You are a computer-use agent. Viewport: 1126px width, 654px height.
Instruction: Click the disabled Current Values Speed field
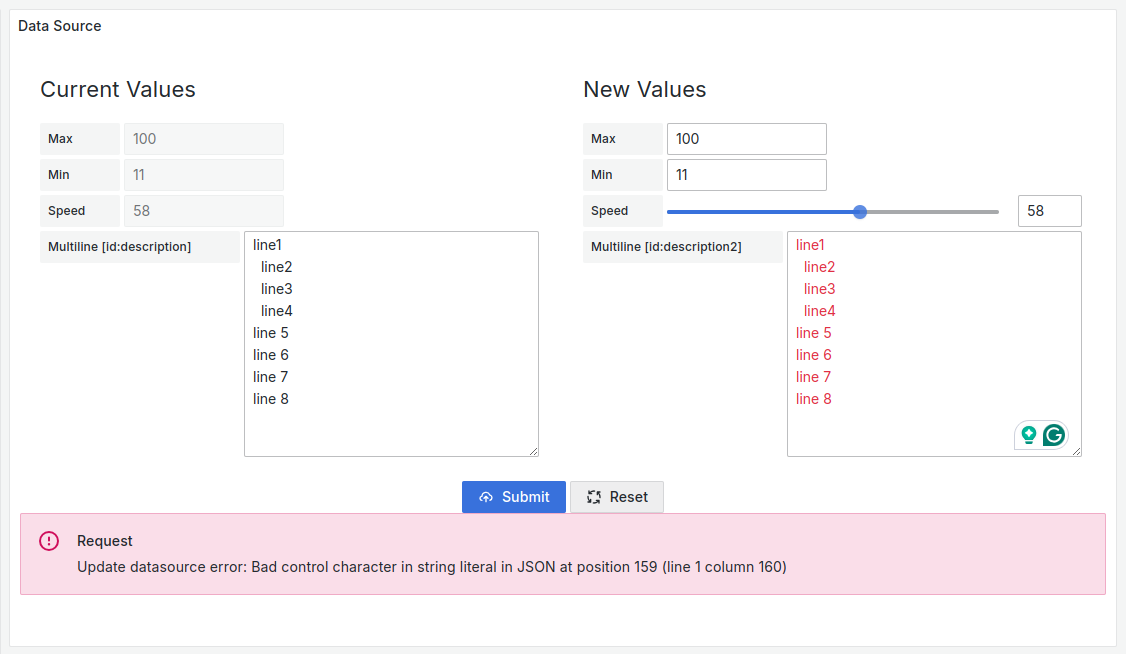203,211
